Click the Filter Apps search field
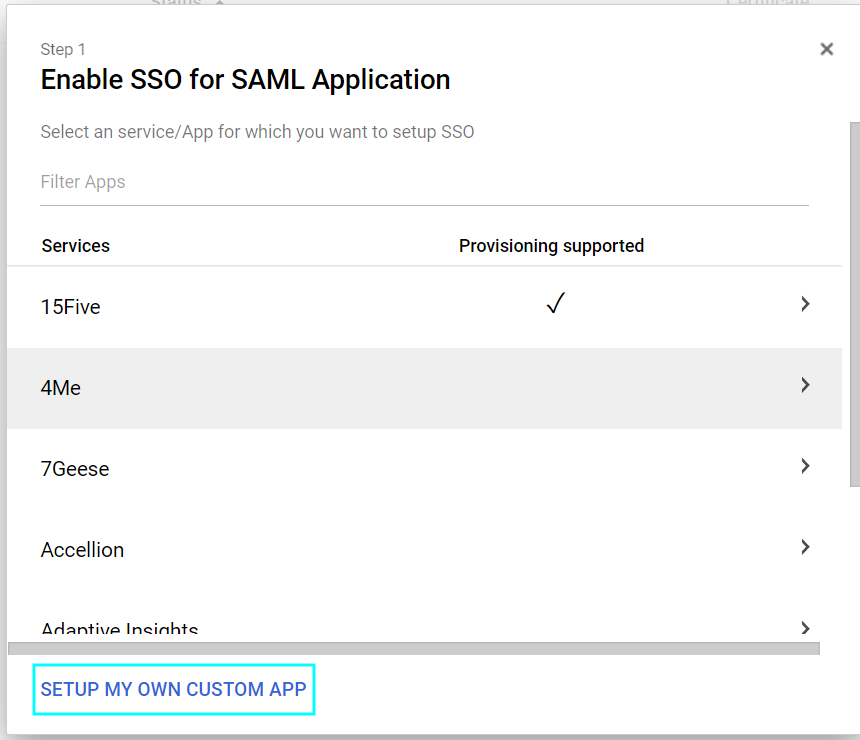 pyautogui.click(x=424, y=182)
